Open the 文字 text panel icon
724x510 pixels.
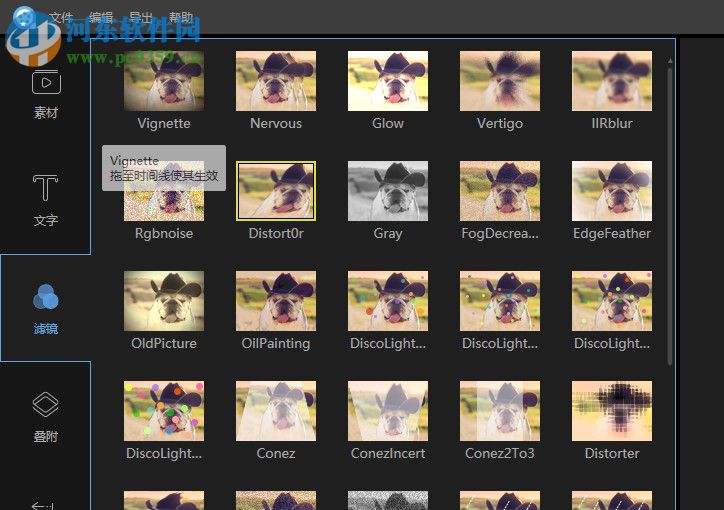(x=45, y=188)
